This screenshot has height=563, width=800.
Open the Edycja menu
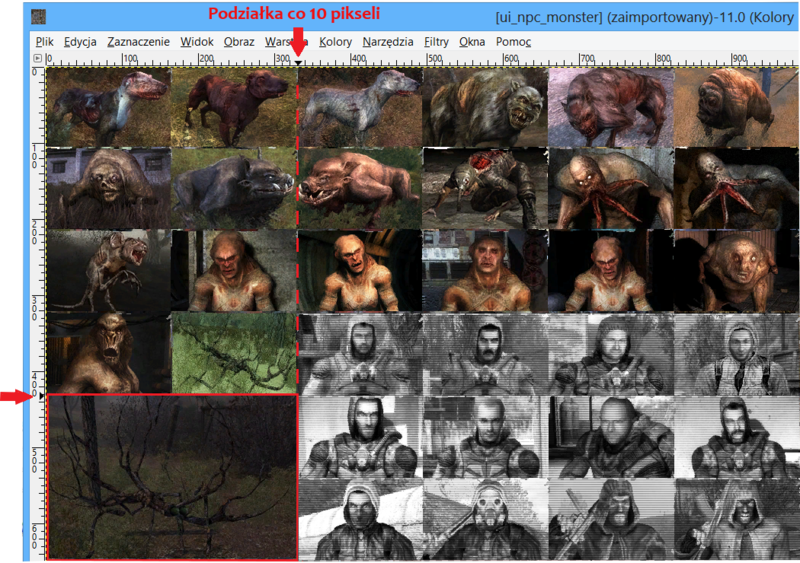[80, 42]
